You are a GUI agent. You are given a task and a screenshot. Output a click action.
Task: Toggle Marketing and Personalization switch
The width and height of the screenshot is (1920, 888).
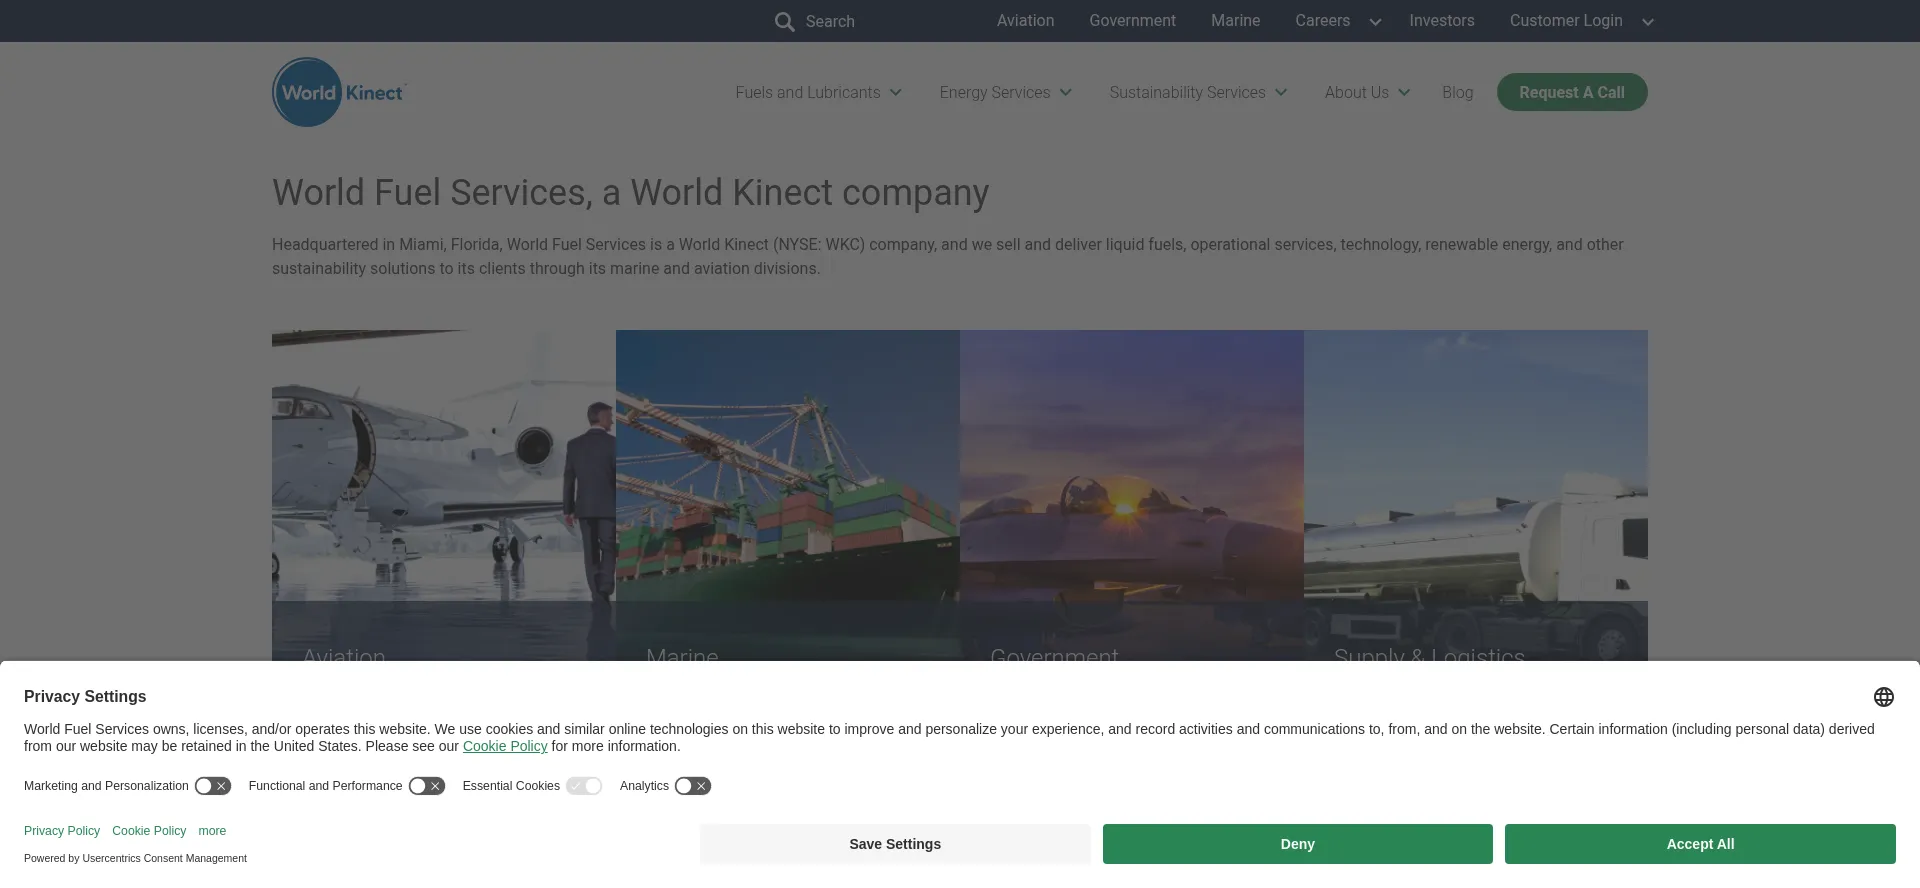pyautogui.click(x=213, y=786)
